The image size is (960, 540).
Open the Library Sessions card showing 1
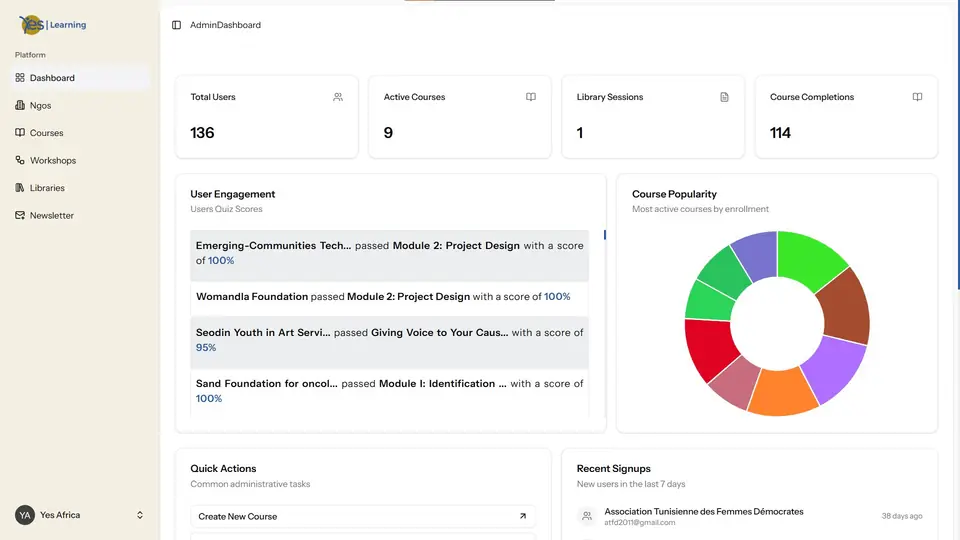653,116
